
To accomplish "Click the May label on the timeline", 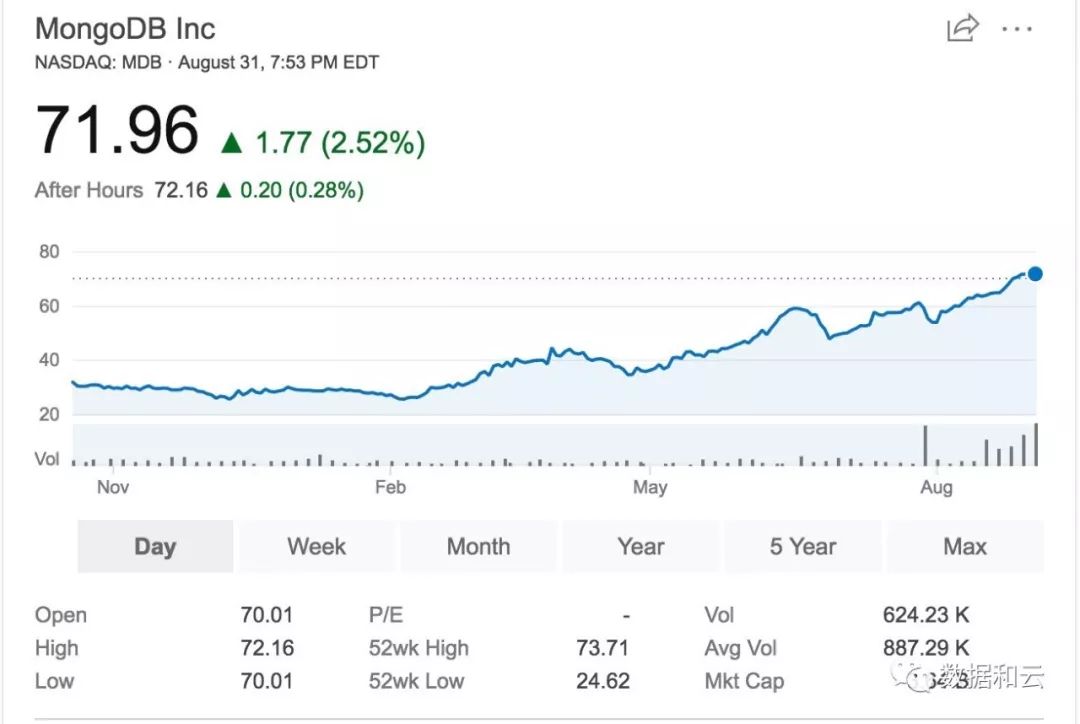I will pos(650,487).
